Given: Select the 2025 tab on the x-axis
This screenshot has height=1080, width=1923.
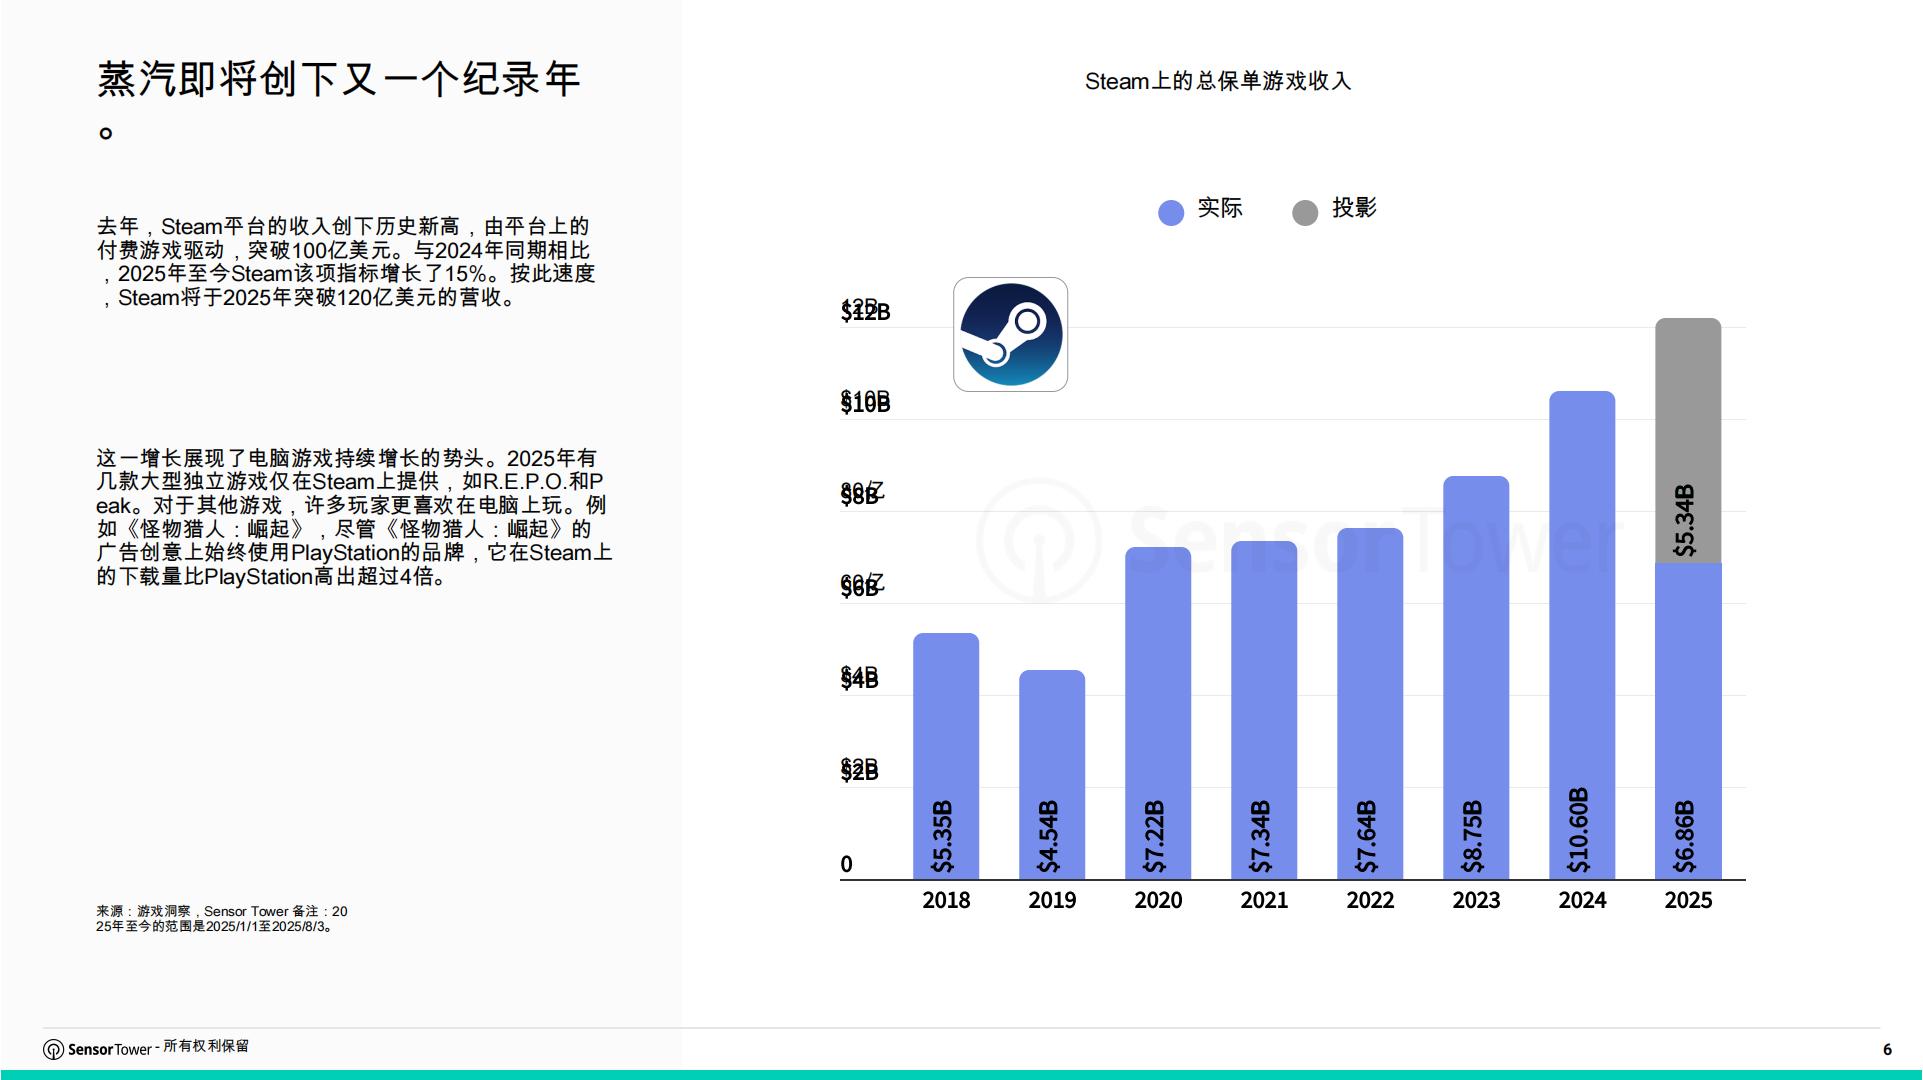Looking at the screenshot, I should 1687,900.
